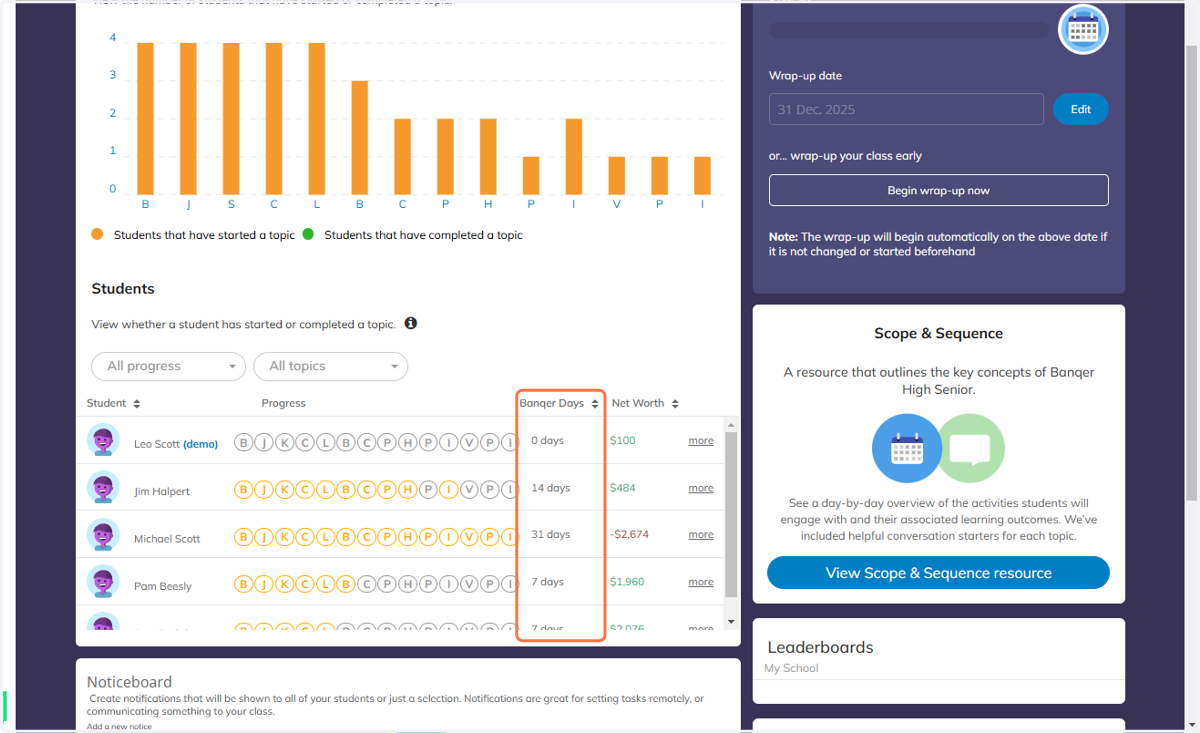Click the V topic circle in Leo Scott's row
This screenshot has height=733, width=1200.
click(469, 442)
